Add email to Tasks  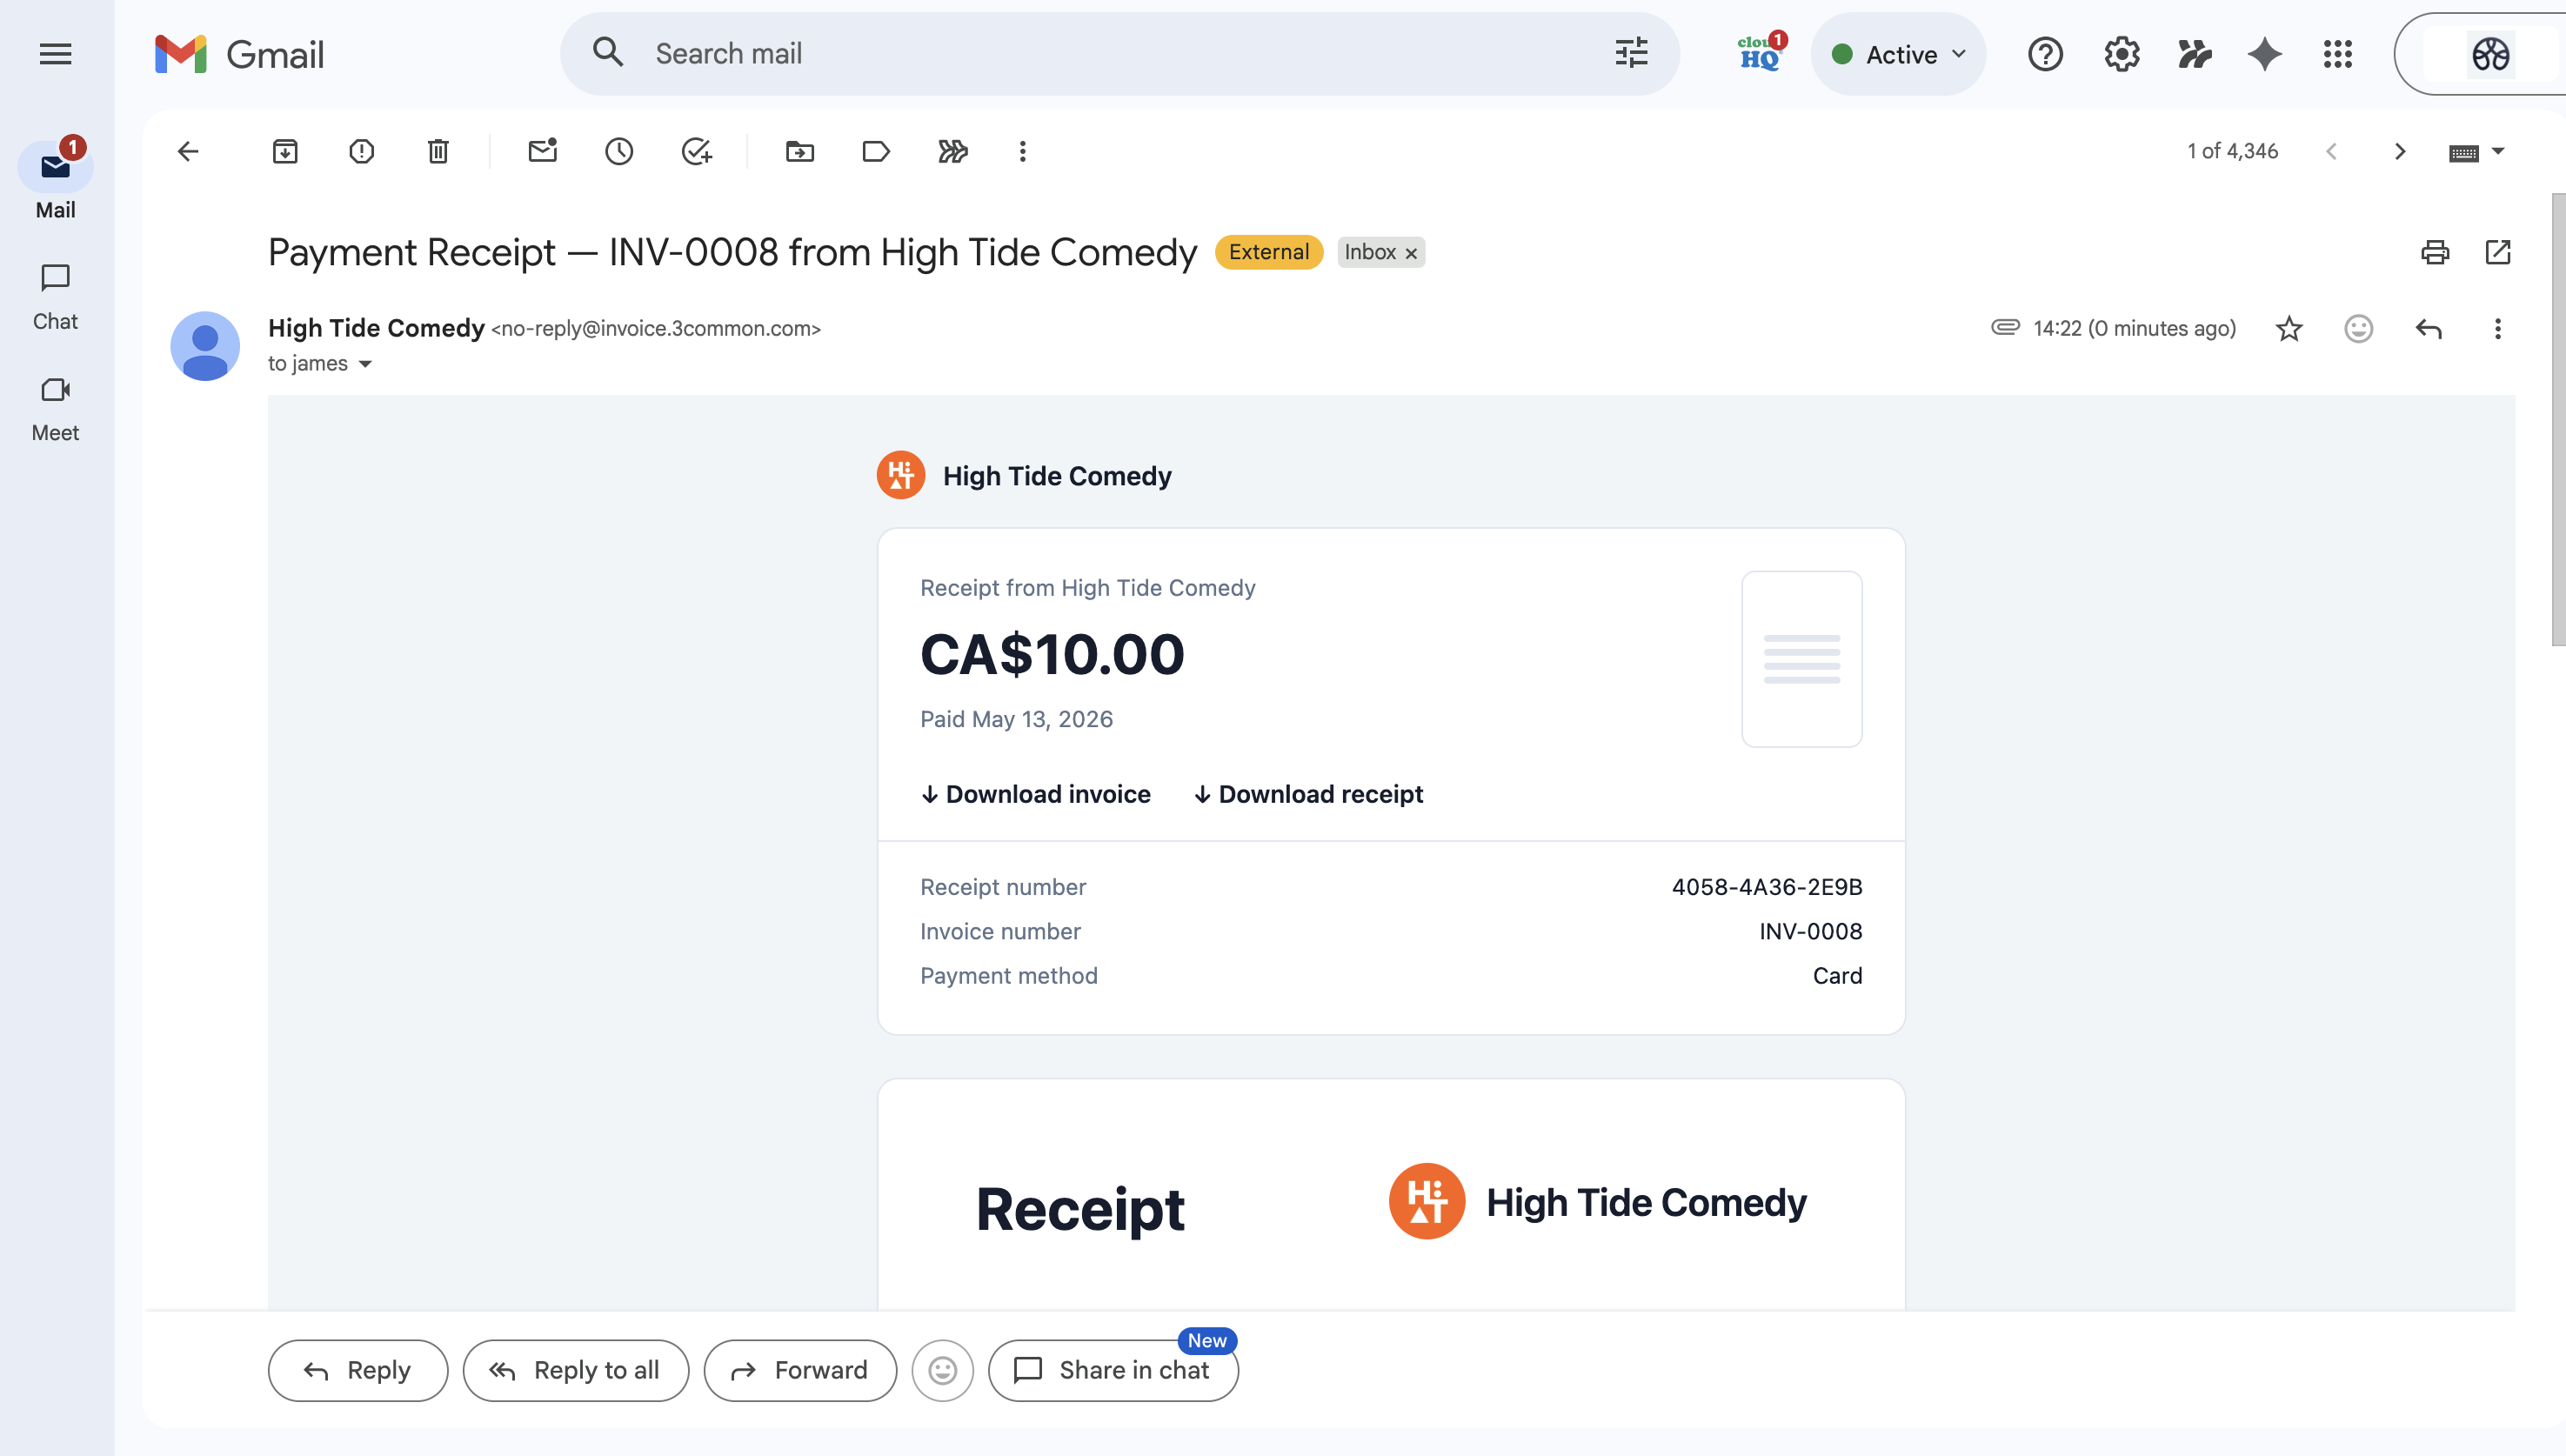coord(696,151)
